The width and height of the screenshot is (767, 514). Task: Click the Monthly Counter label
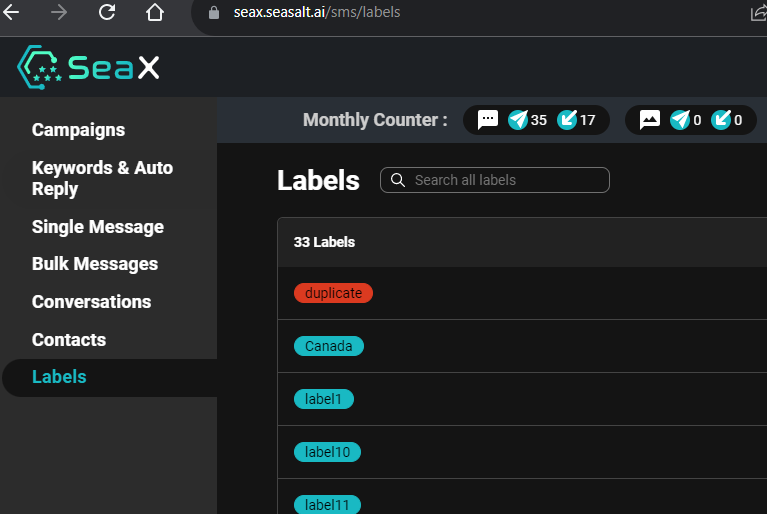point(375,120)
